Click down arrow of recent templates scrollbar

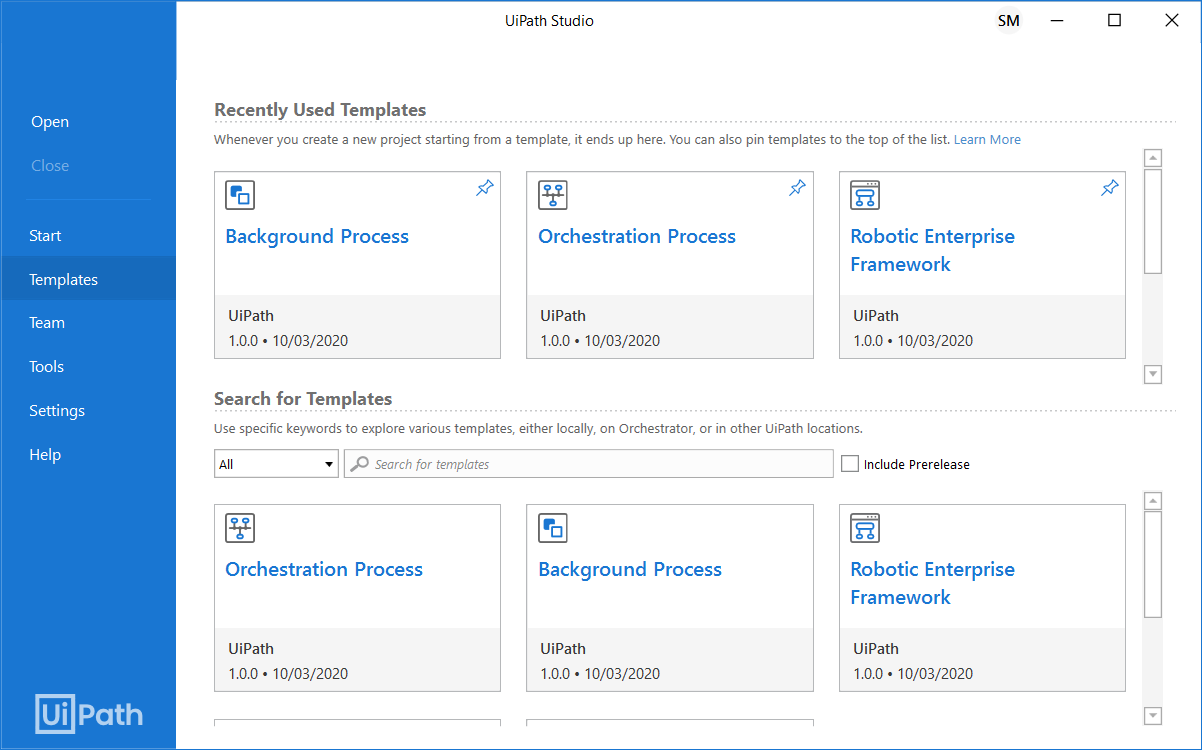click(x=1153, y=374)
